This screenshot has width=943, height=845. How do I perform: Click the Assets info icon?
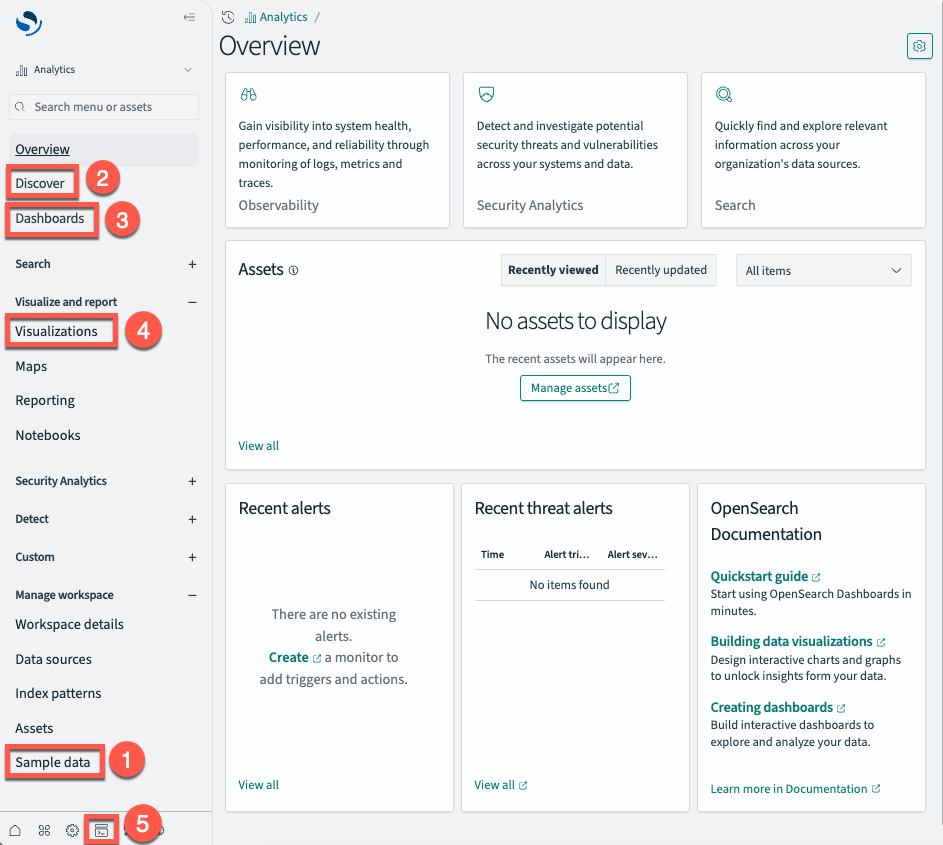point(293,271)
